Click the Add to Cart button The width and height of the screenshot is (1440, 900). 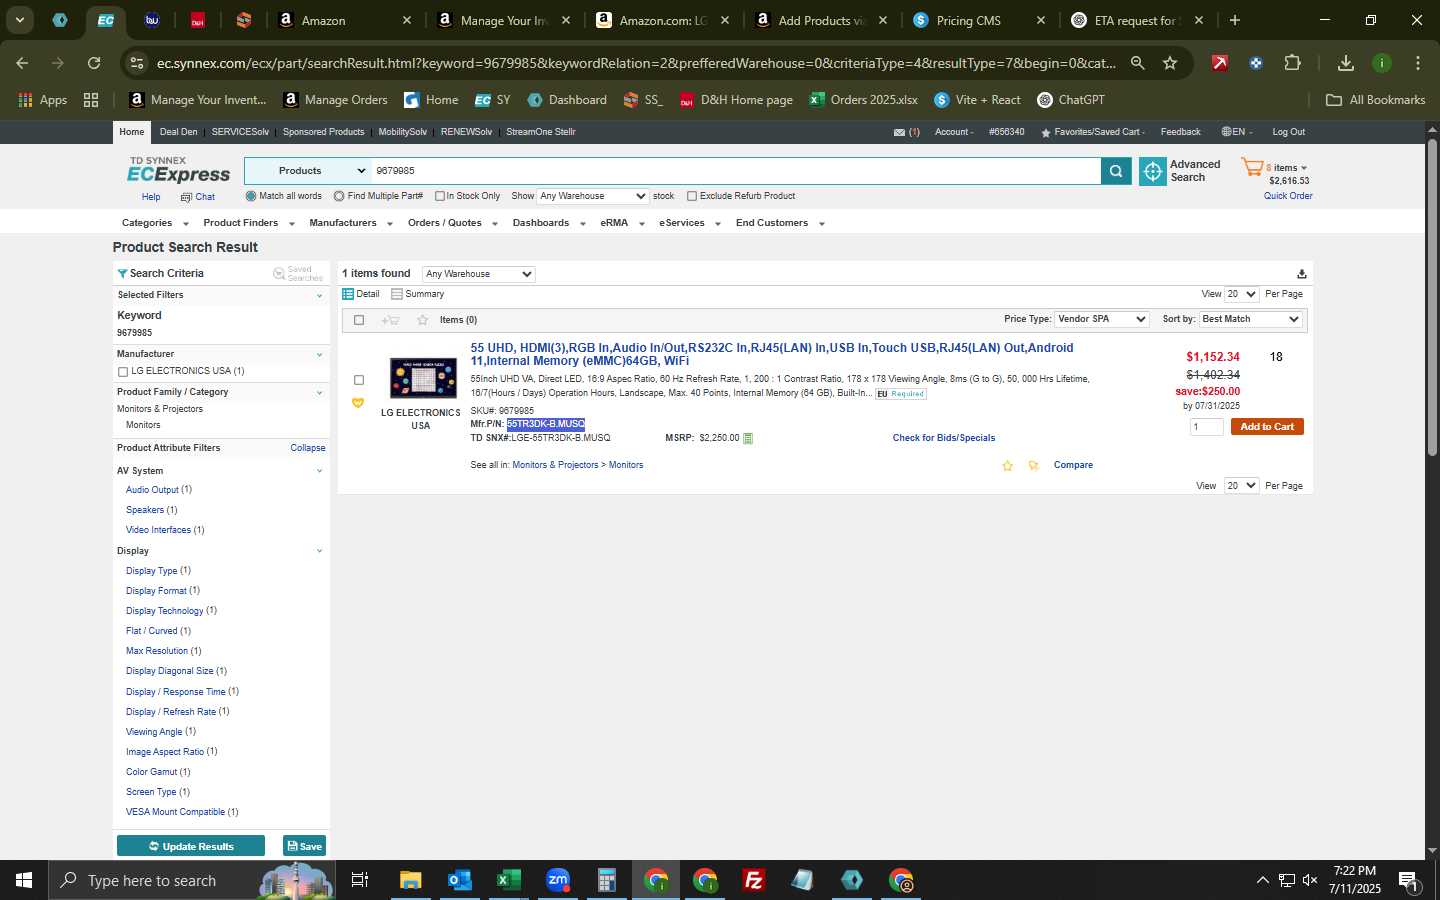point(1267,427)
